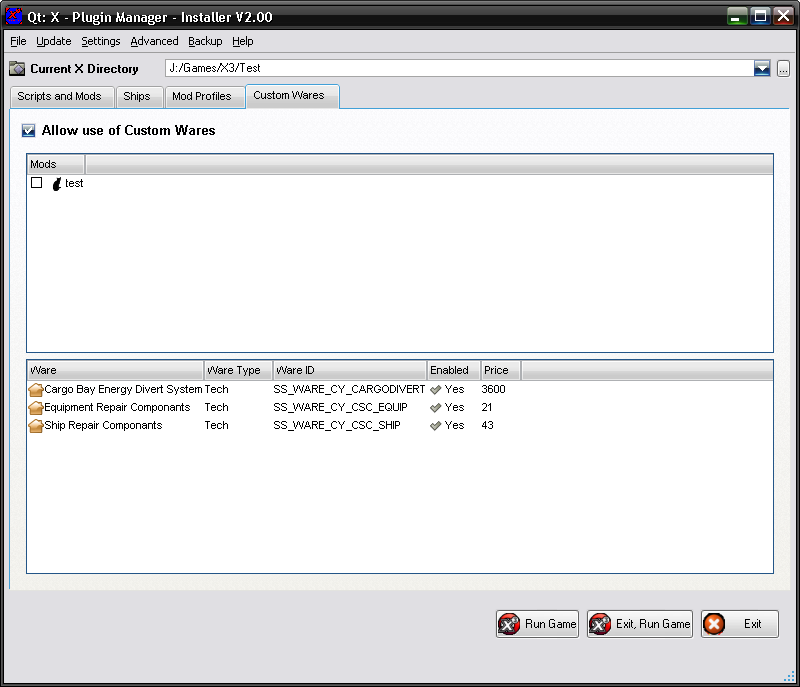Select Cargo Bay Energy Divert System row

click(x=400, y=390)
